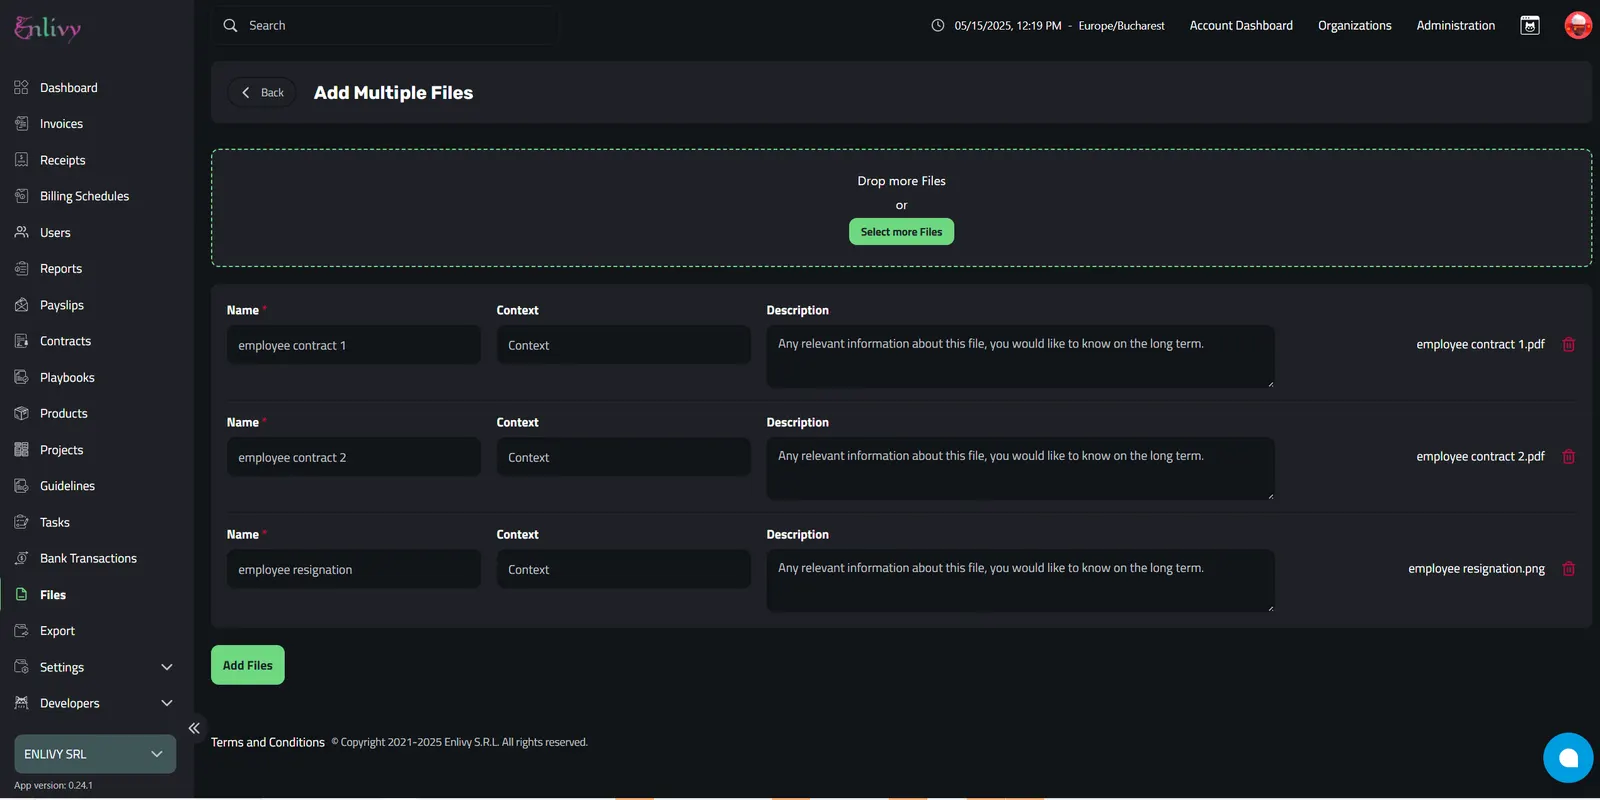The width and height of the screenshot is (1600, 800).
Task: Click the Payslips sidebar icon
Action: 21,305
